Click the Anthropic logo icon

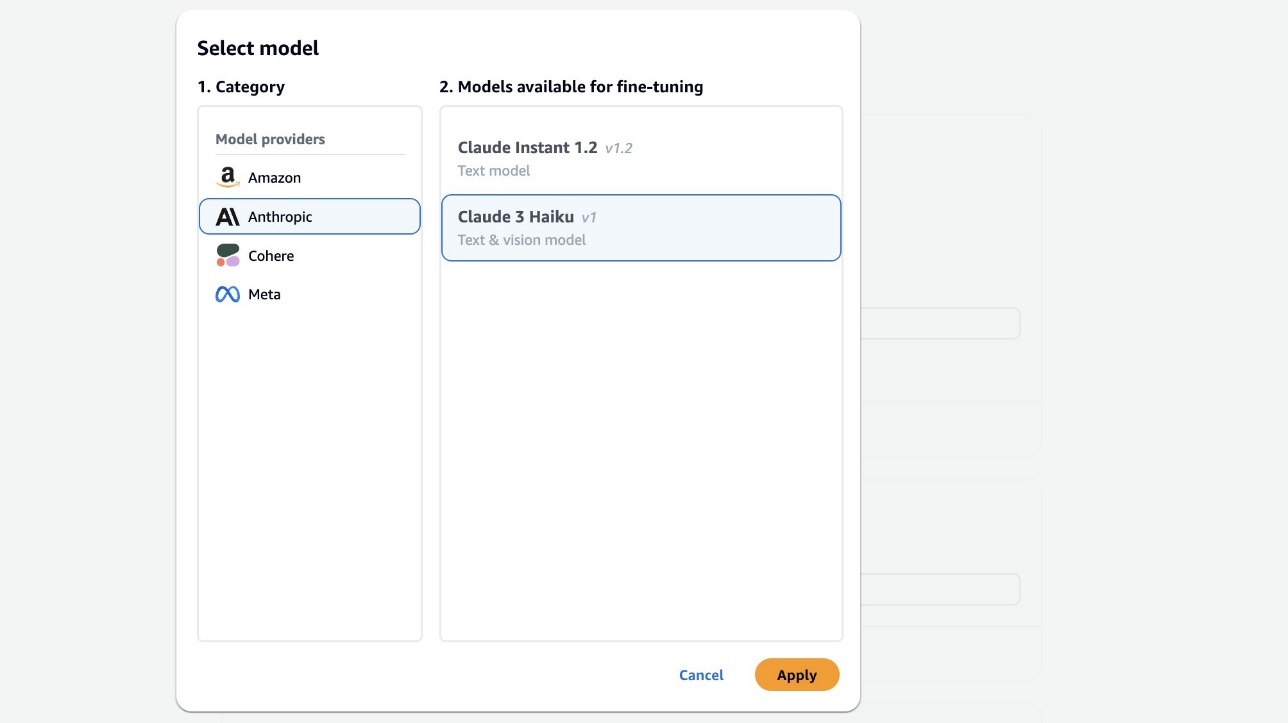228,217
